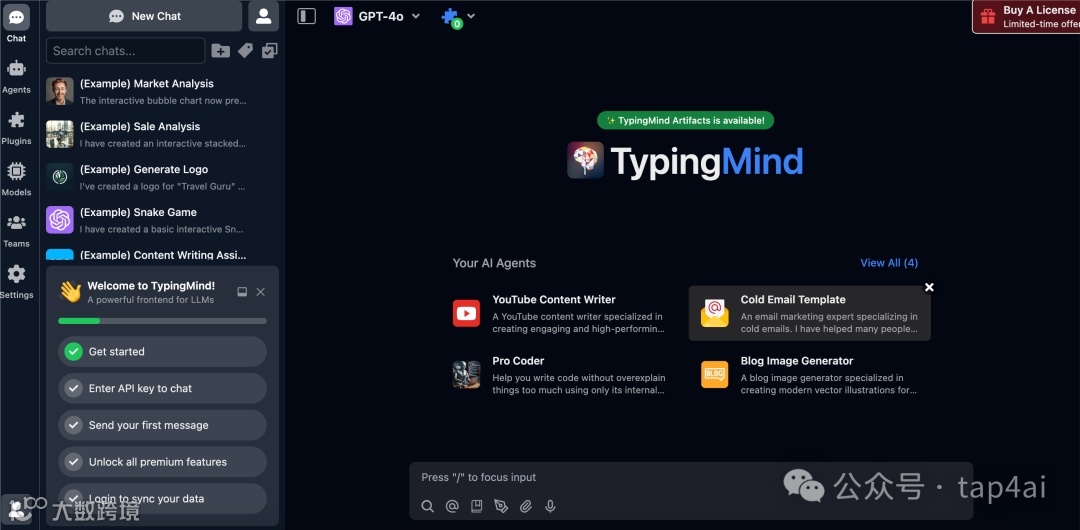Open the tags filter icon
Screen dimensions: 1080x530
[245, 50]
